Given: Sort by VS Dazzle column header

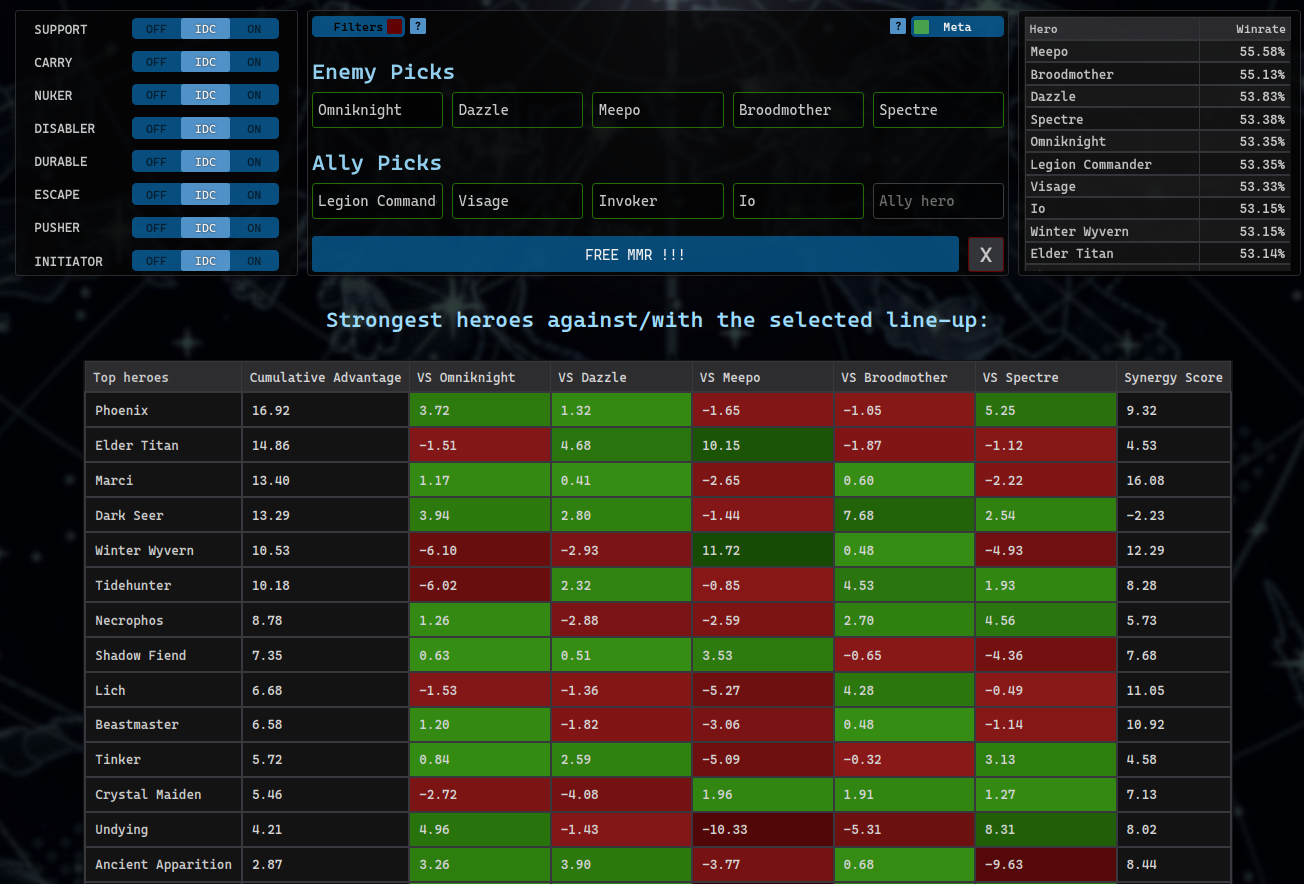Looking at the screenshot, I should pyautogui.click(x=621, y=377).
